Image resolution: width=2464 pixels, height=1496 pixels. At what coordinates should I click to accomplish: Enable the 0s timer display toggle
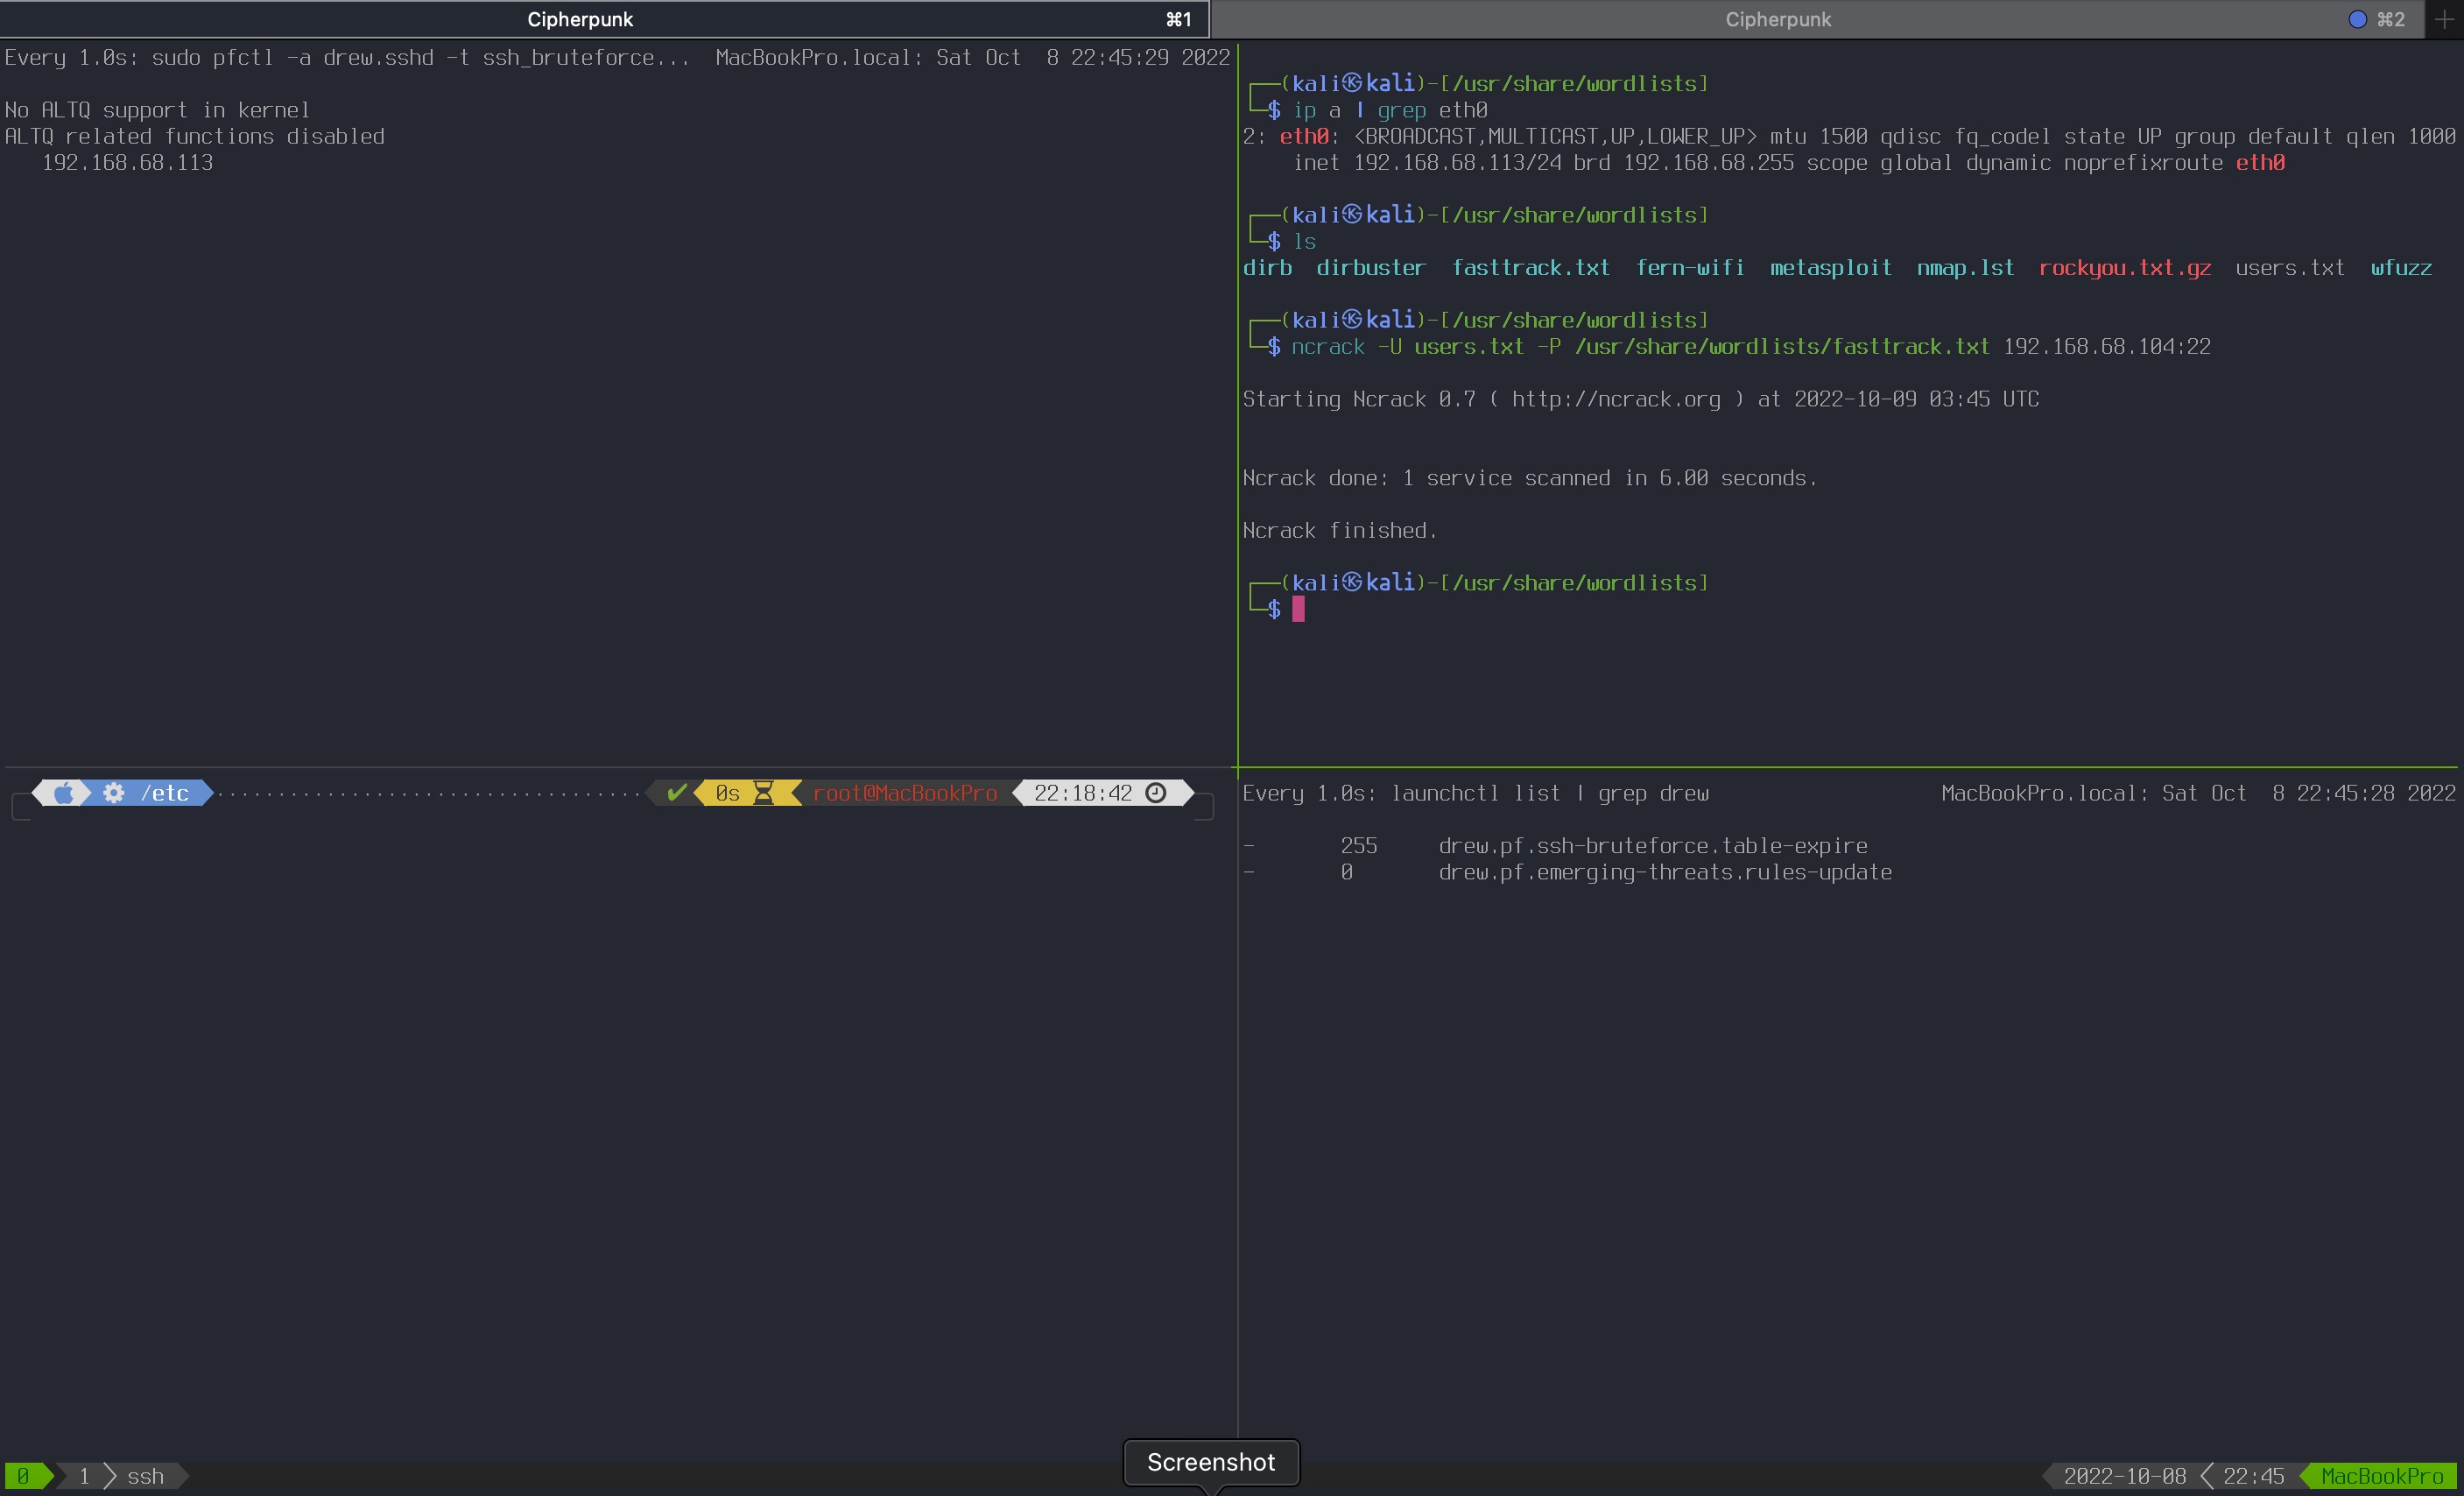point(741,794)
